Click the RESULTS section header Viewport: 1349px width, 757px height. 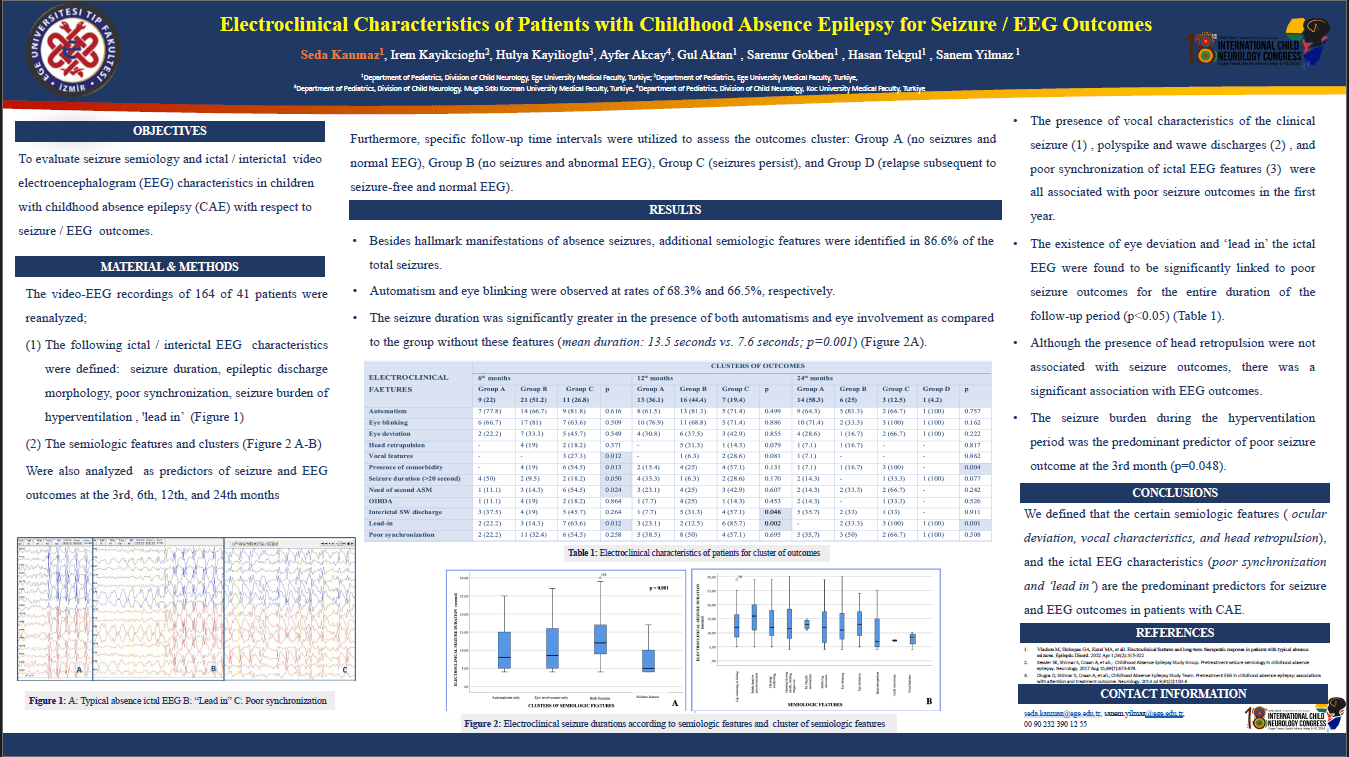[675, 210]
